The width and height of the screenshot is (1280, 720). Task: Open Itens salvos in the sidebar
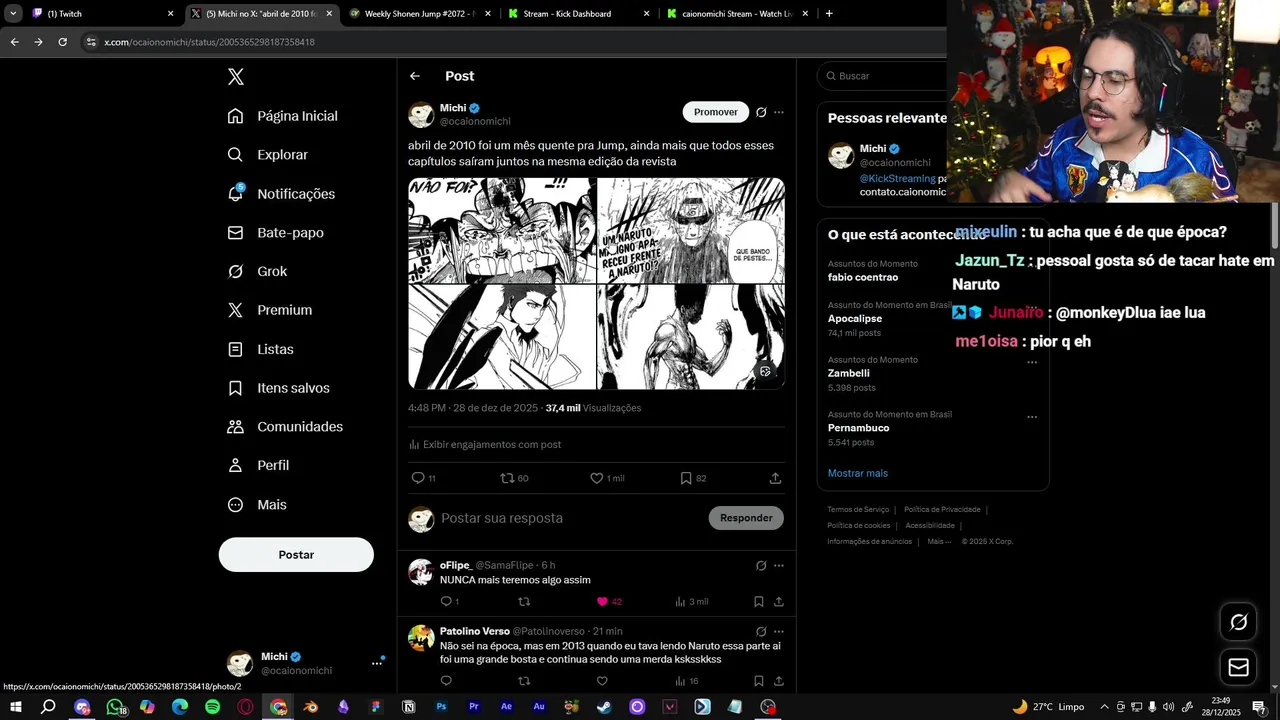click(x=279, y=388)
